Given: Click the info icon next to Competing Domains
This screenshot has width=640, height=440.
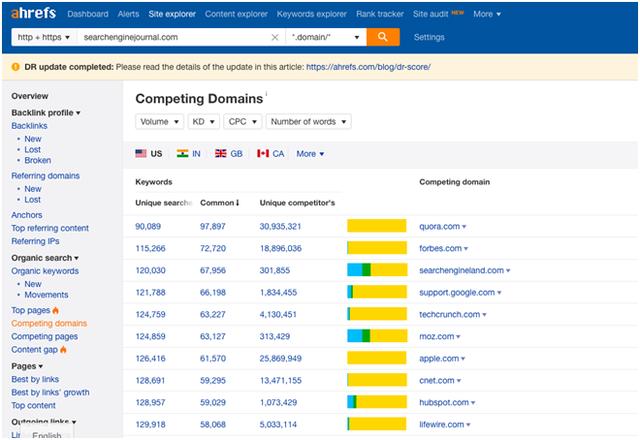Looking at the screenshot, I should point(266,94).
